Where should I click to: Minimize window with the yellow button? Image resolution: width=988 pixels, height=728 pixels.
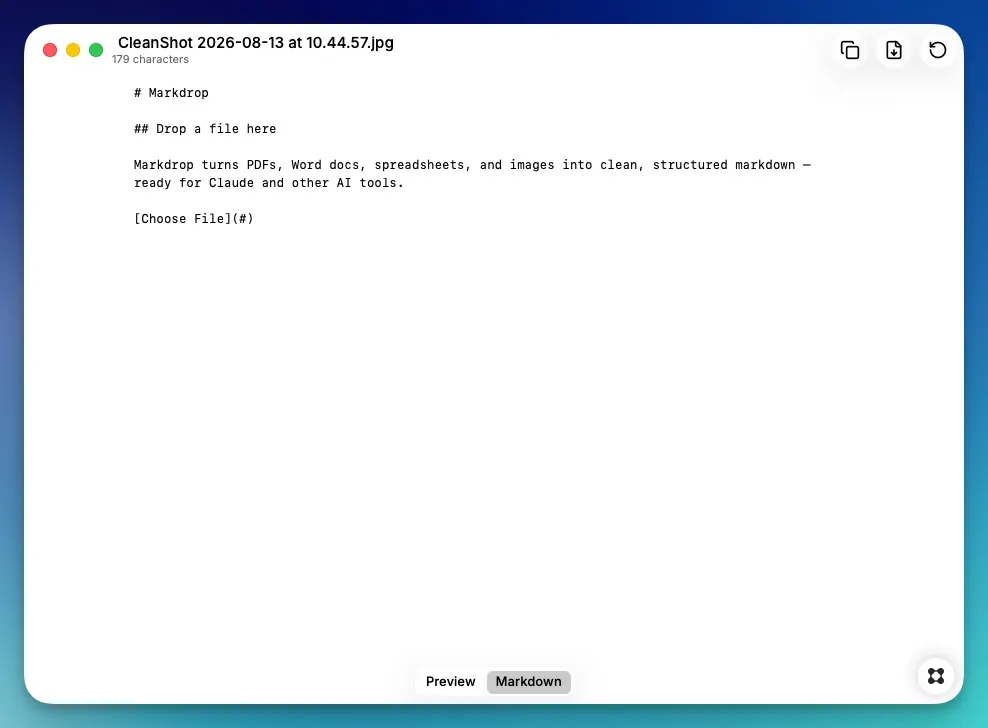tap(73, 50)
